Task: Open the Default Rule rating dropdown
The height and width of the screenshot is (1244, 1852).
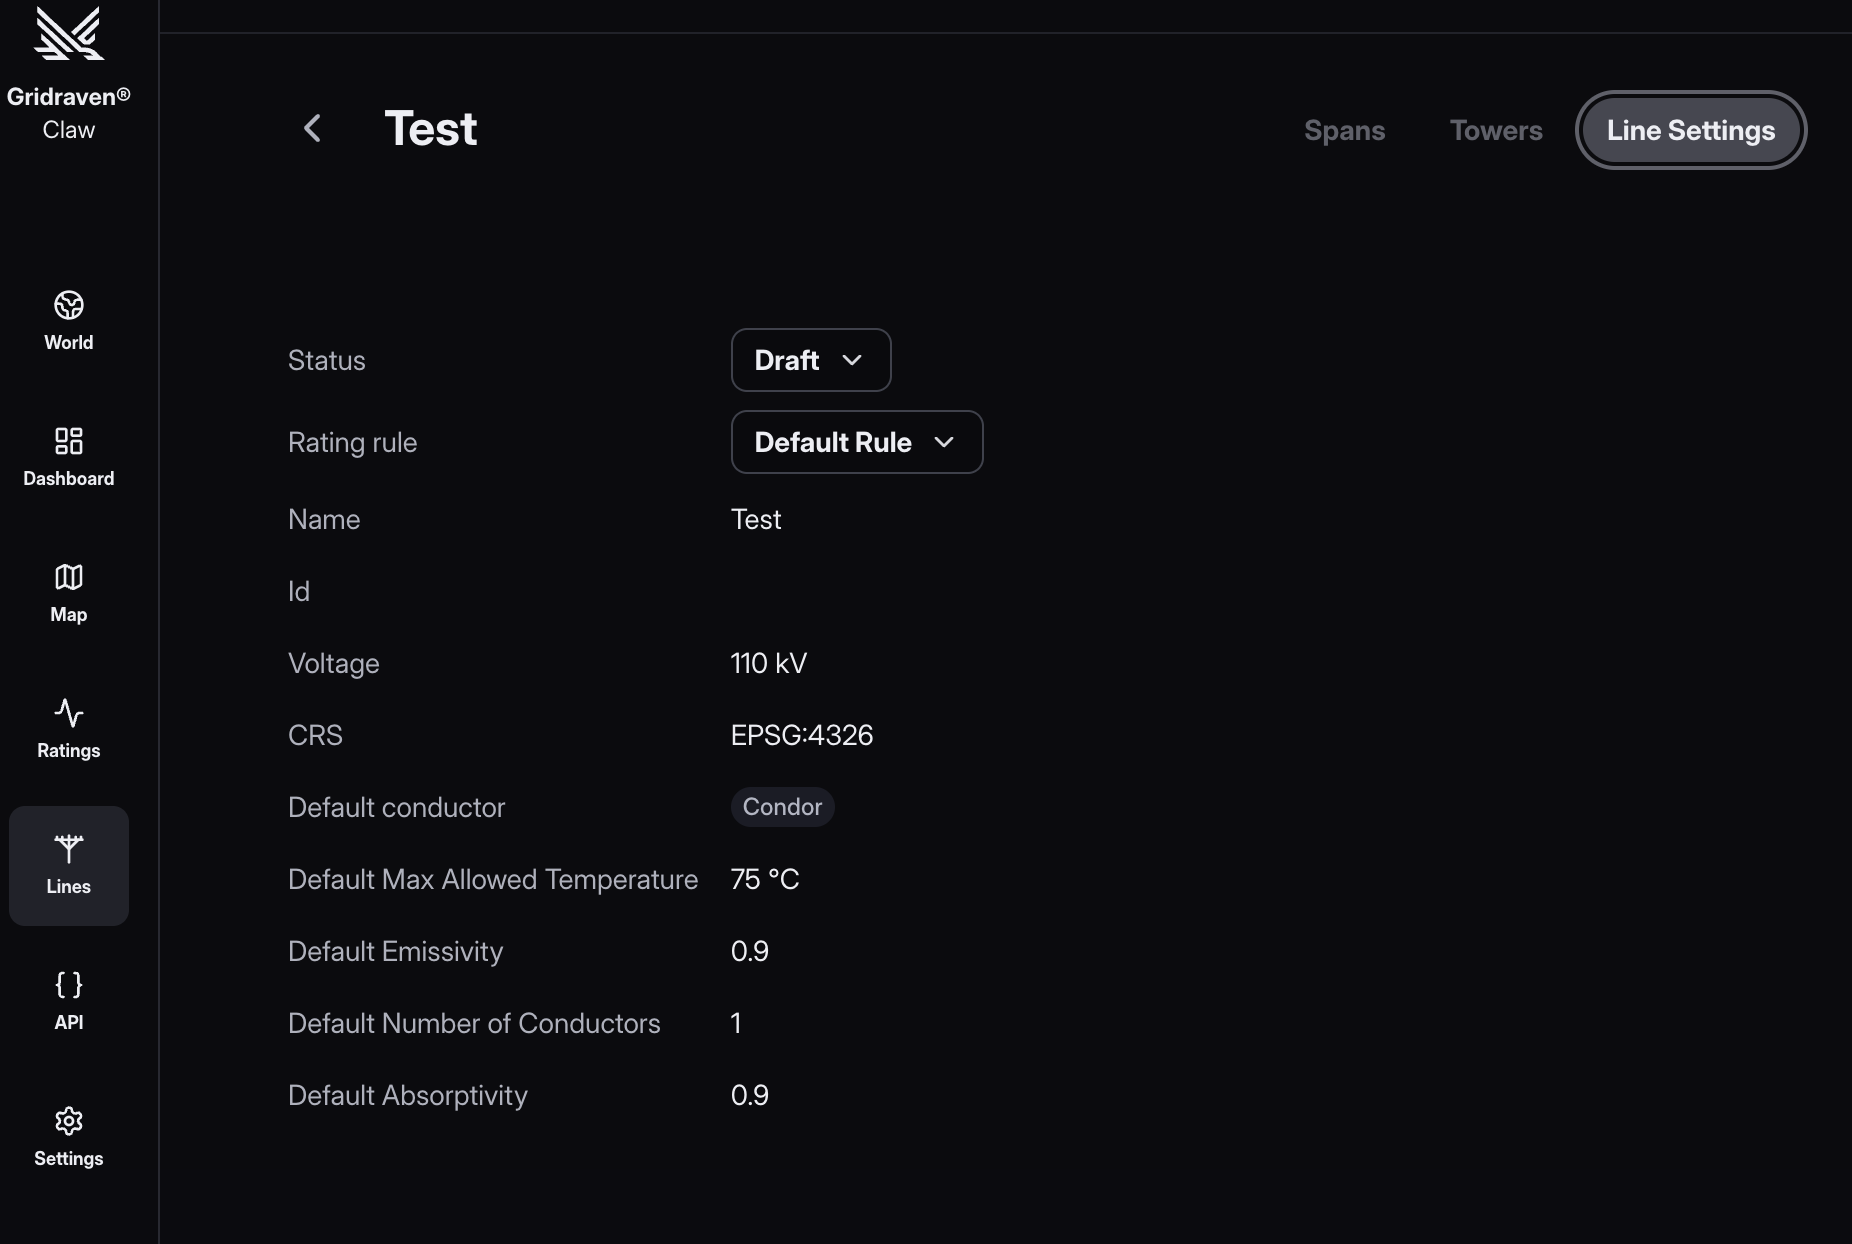Action: point(856,442)
